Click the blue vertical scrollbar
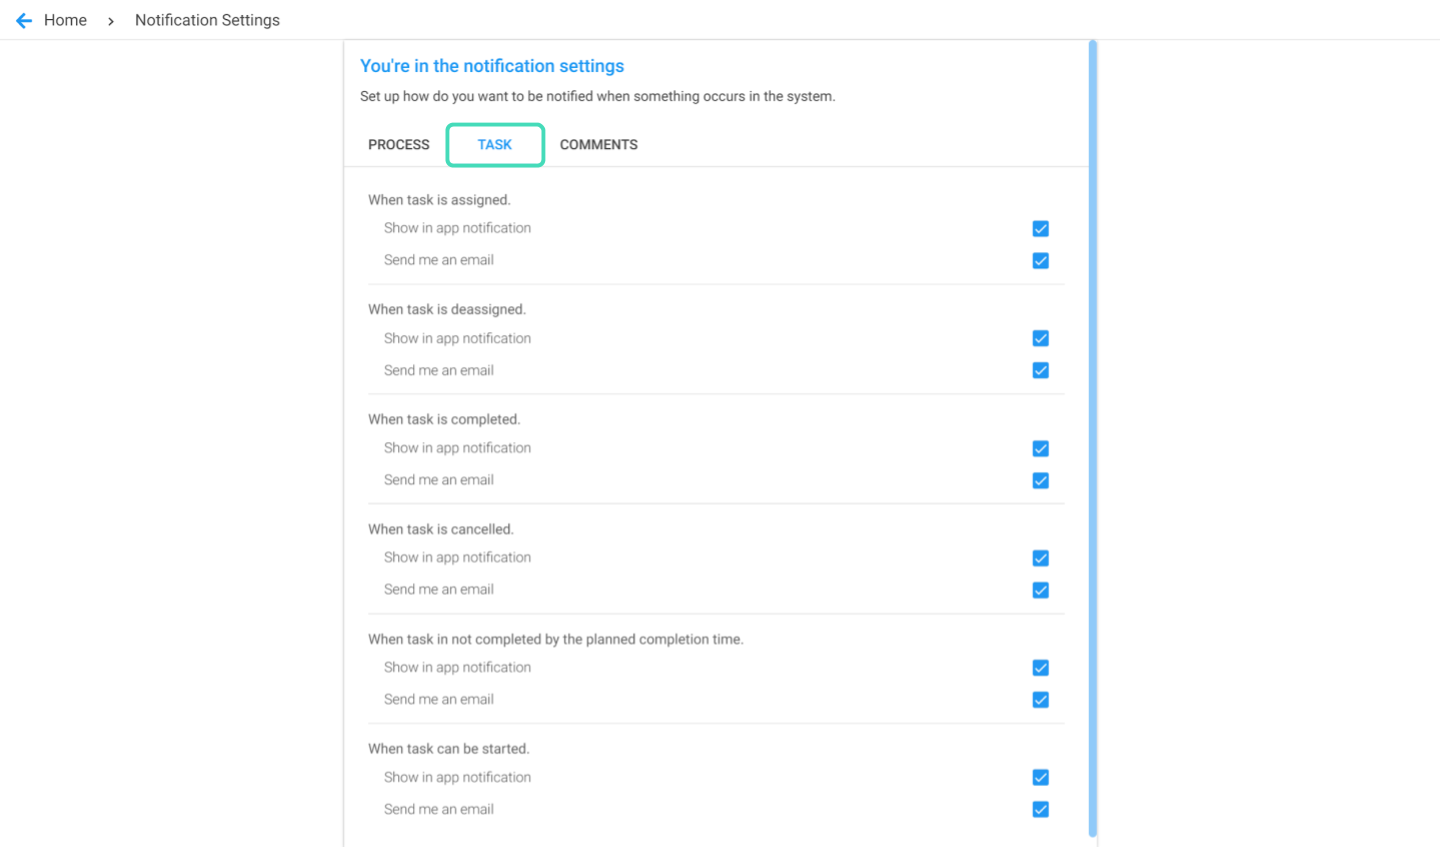 (1093, 438)
